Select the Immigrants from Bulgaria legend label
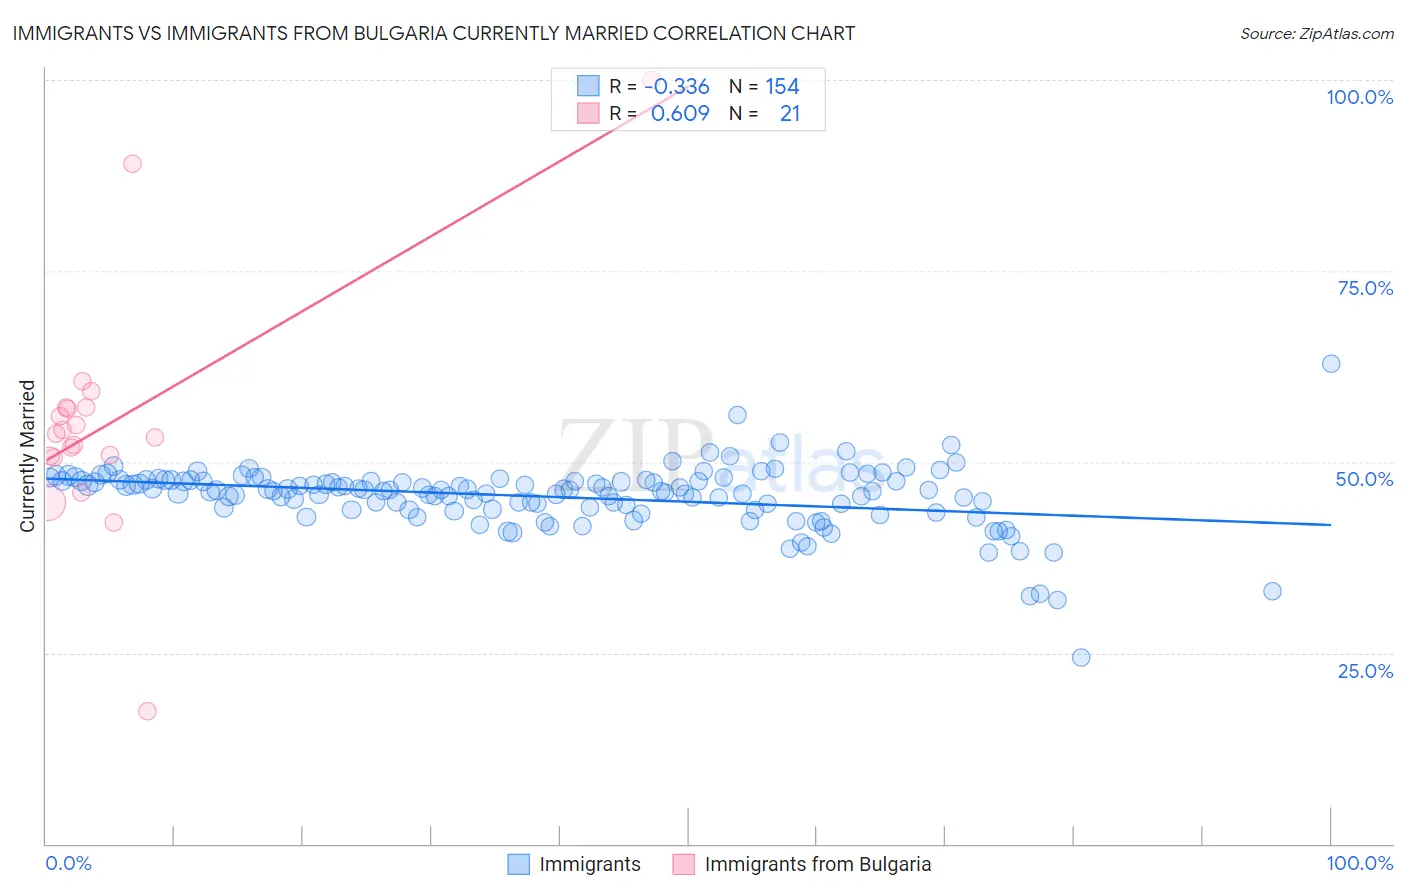Viewport: 1406px width, 892px height. tap(818, 864)
